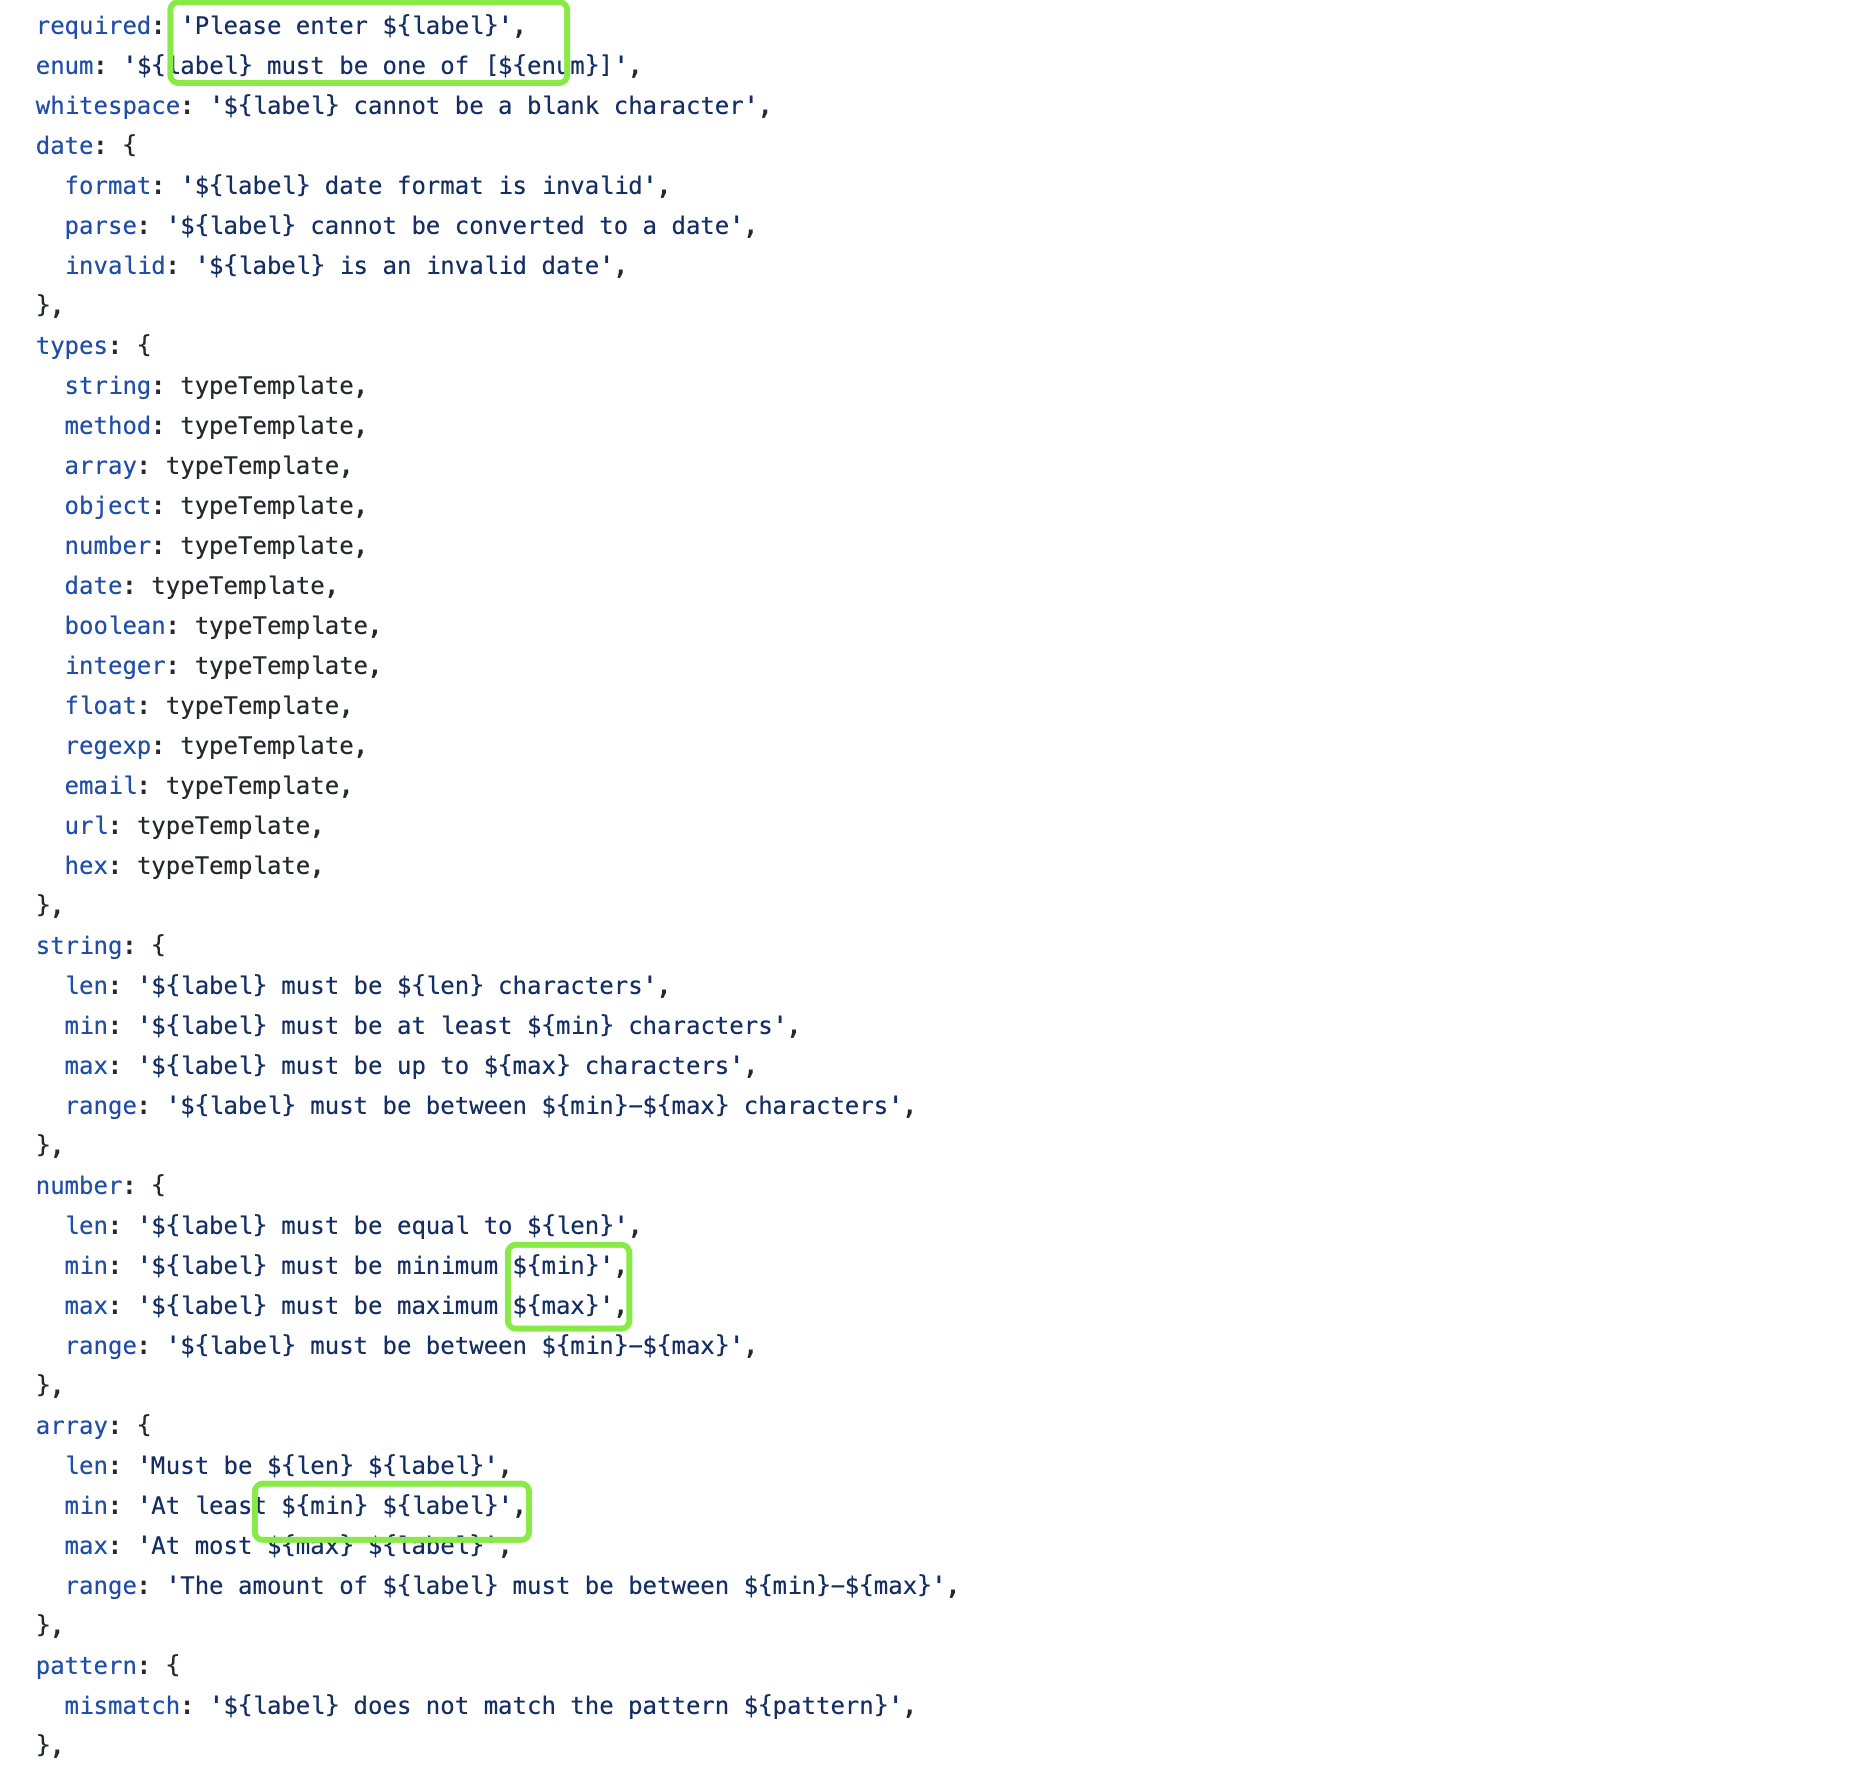The height and width of the screenshot is (1766, 1862).
Task: Click '${label} must be minimum ${min}' string
Action: [375, 1266]
